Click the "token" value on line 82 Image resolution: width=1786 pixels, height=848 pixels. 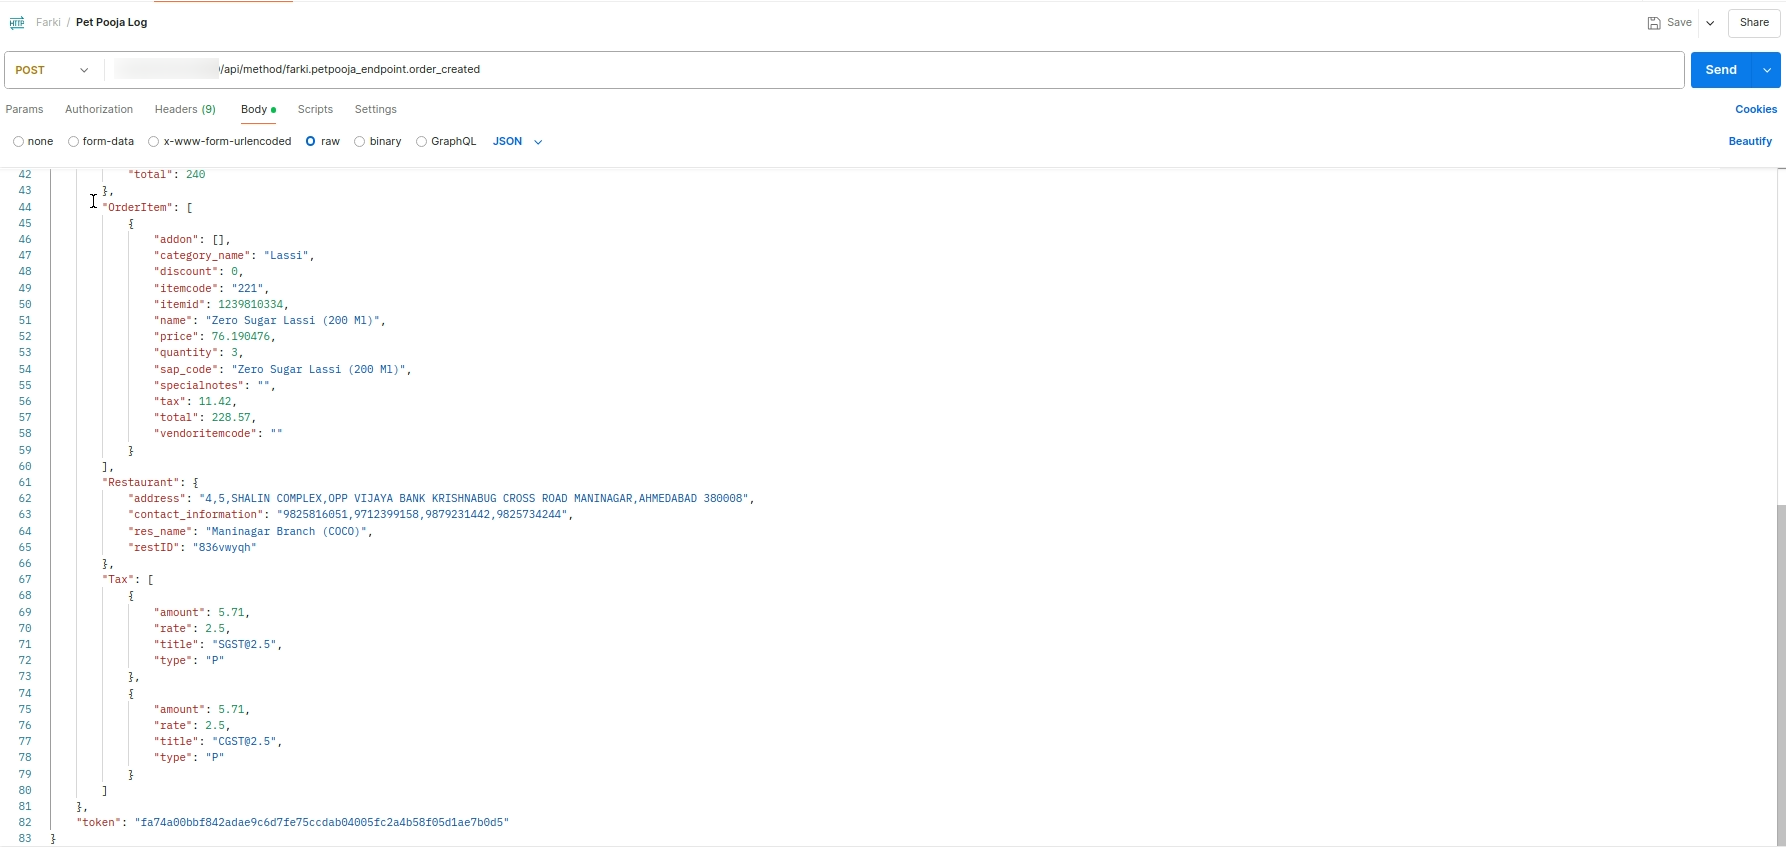(x=323, y=823)
